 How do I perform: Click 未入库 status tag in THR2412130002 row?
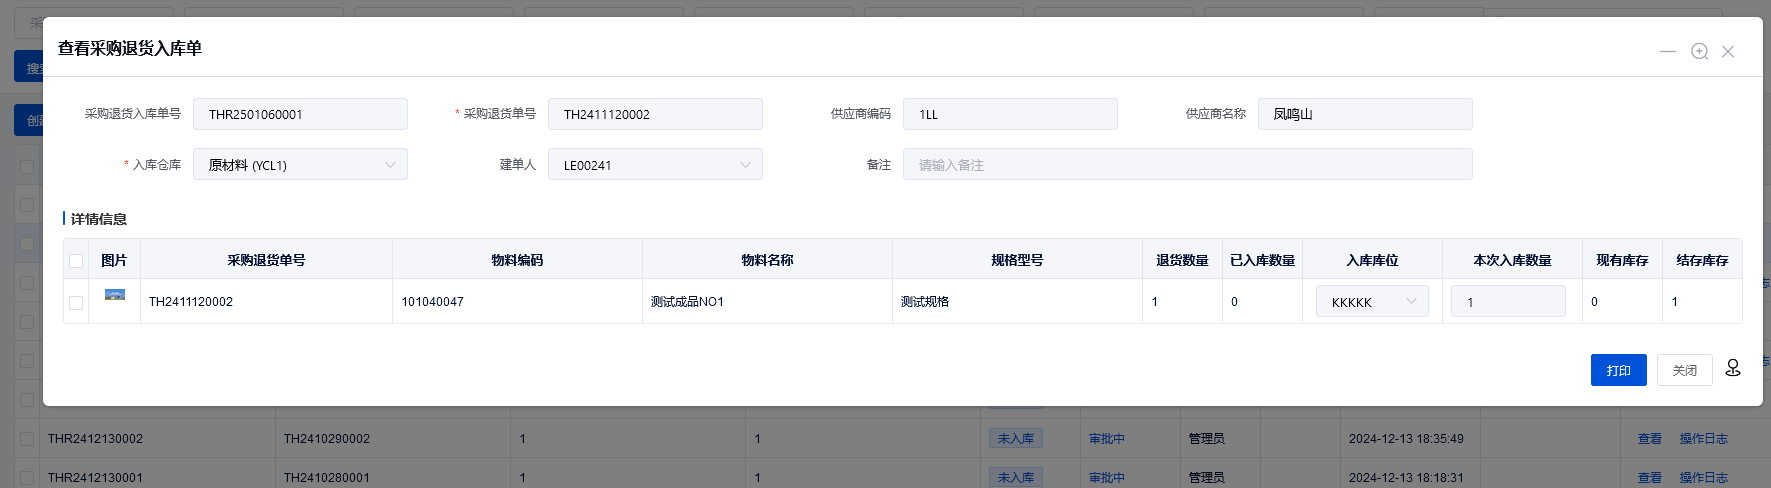pos(1016,439)
